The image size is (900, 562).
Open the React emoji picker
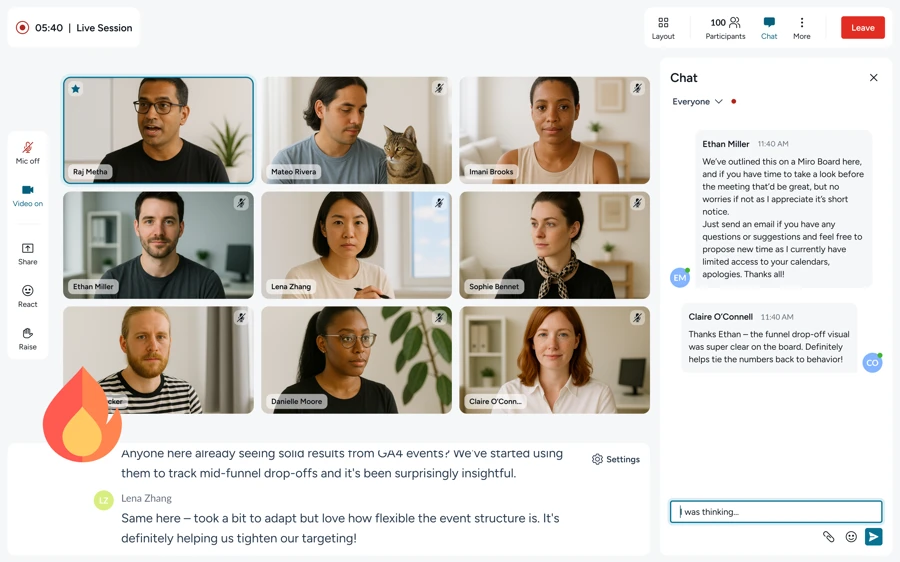click(28, 296)
